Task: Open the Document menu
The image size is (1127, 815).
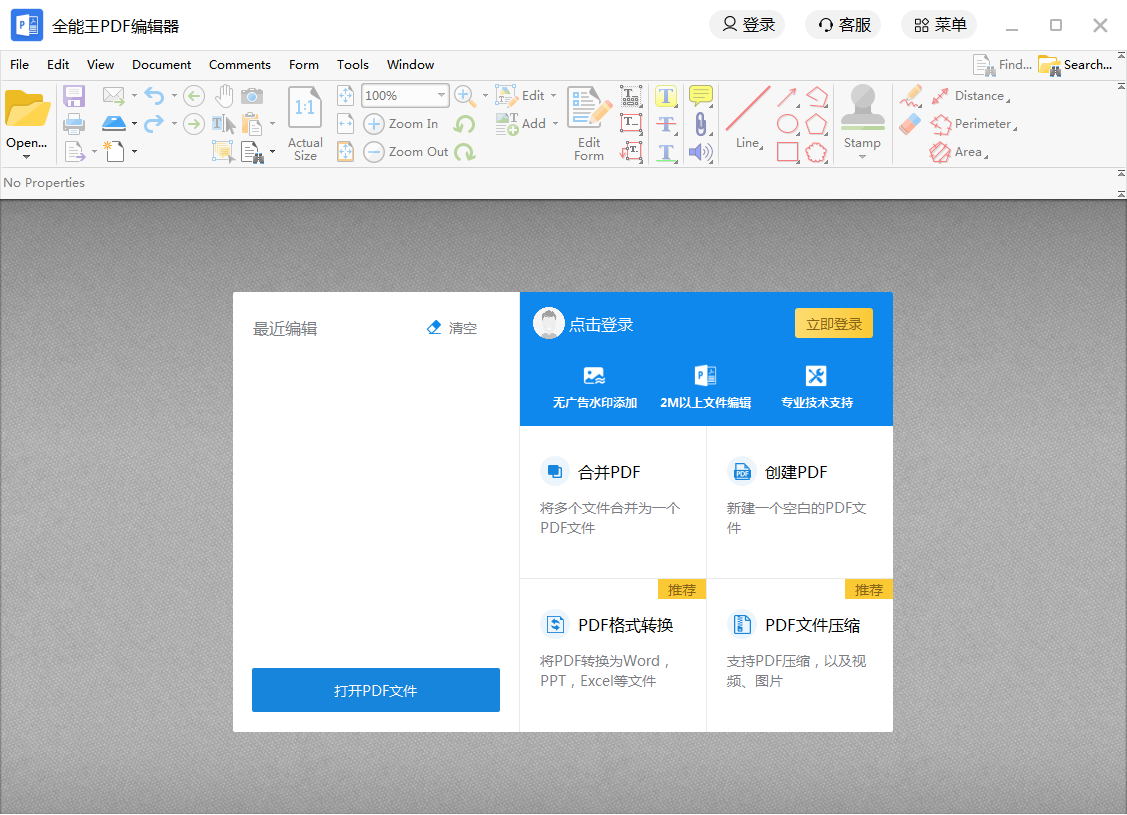Action: click(161, 64)
